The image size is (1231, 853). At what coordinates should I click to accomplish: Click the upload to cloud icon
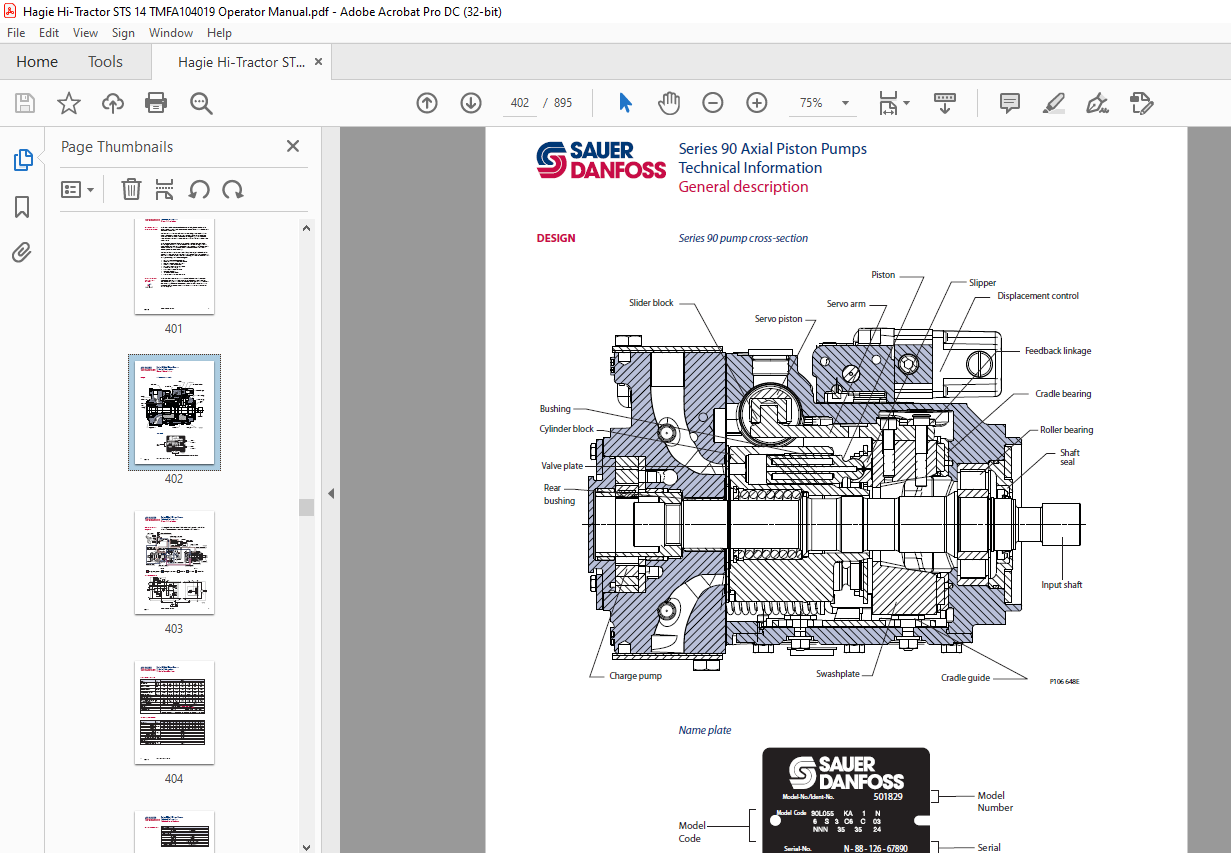click(112, 103)
